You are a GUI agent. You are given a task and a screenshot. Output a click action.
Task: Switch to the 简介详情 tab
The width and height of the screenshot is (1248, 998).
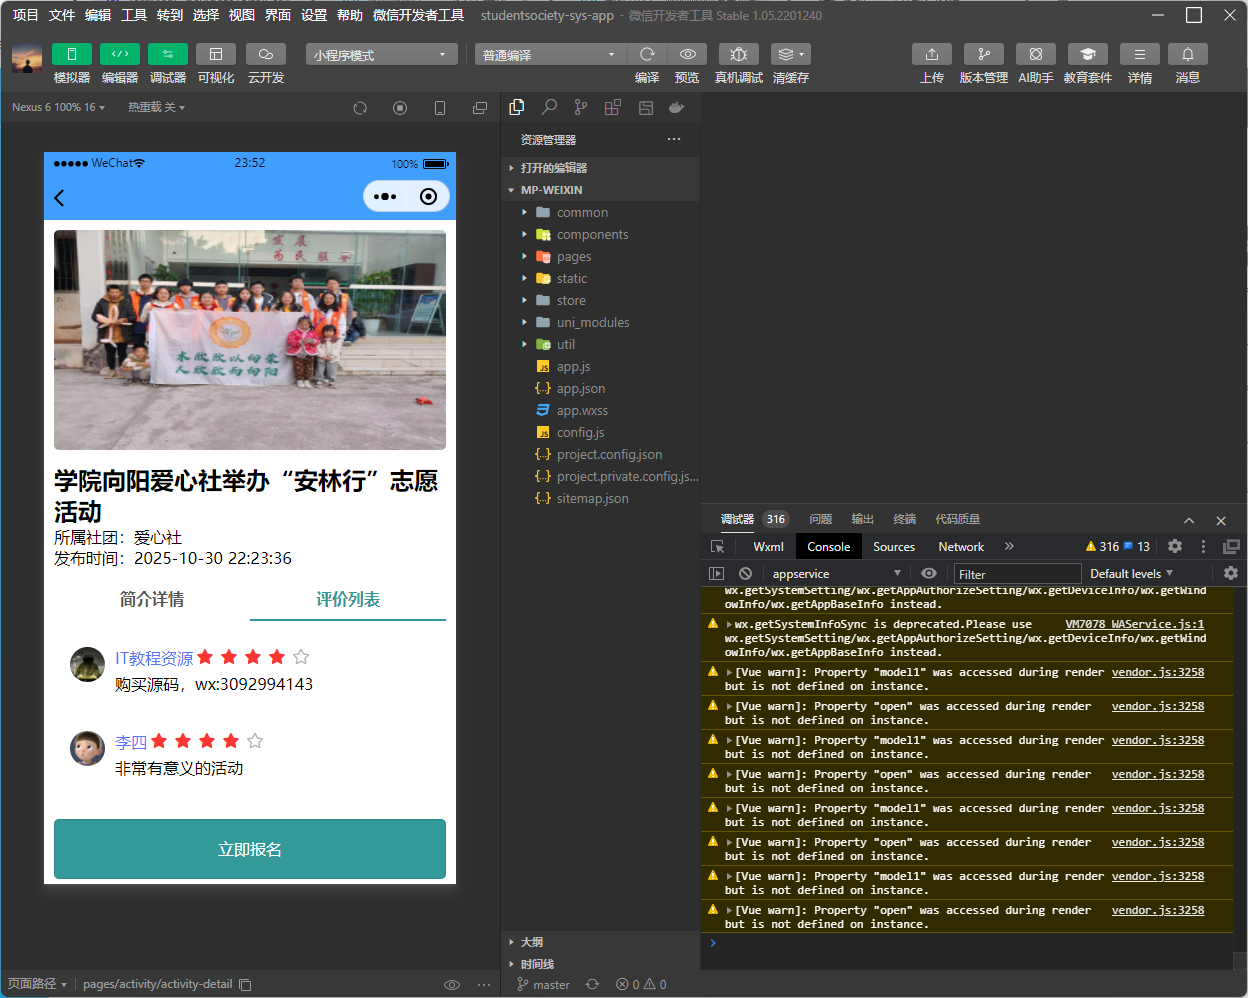click(152, 599)
